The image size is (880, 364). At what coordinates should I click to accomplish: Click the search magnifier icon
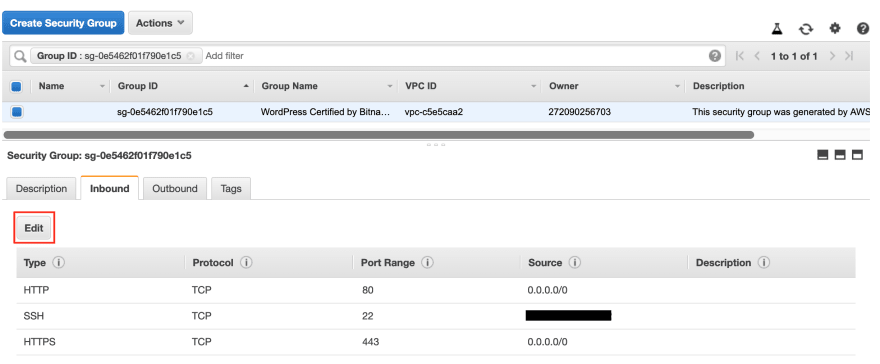(20, 56)
